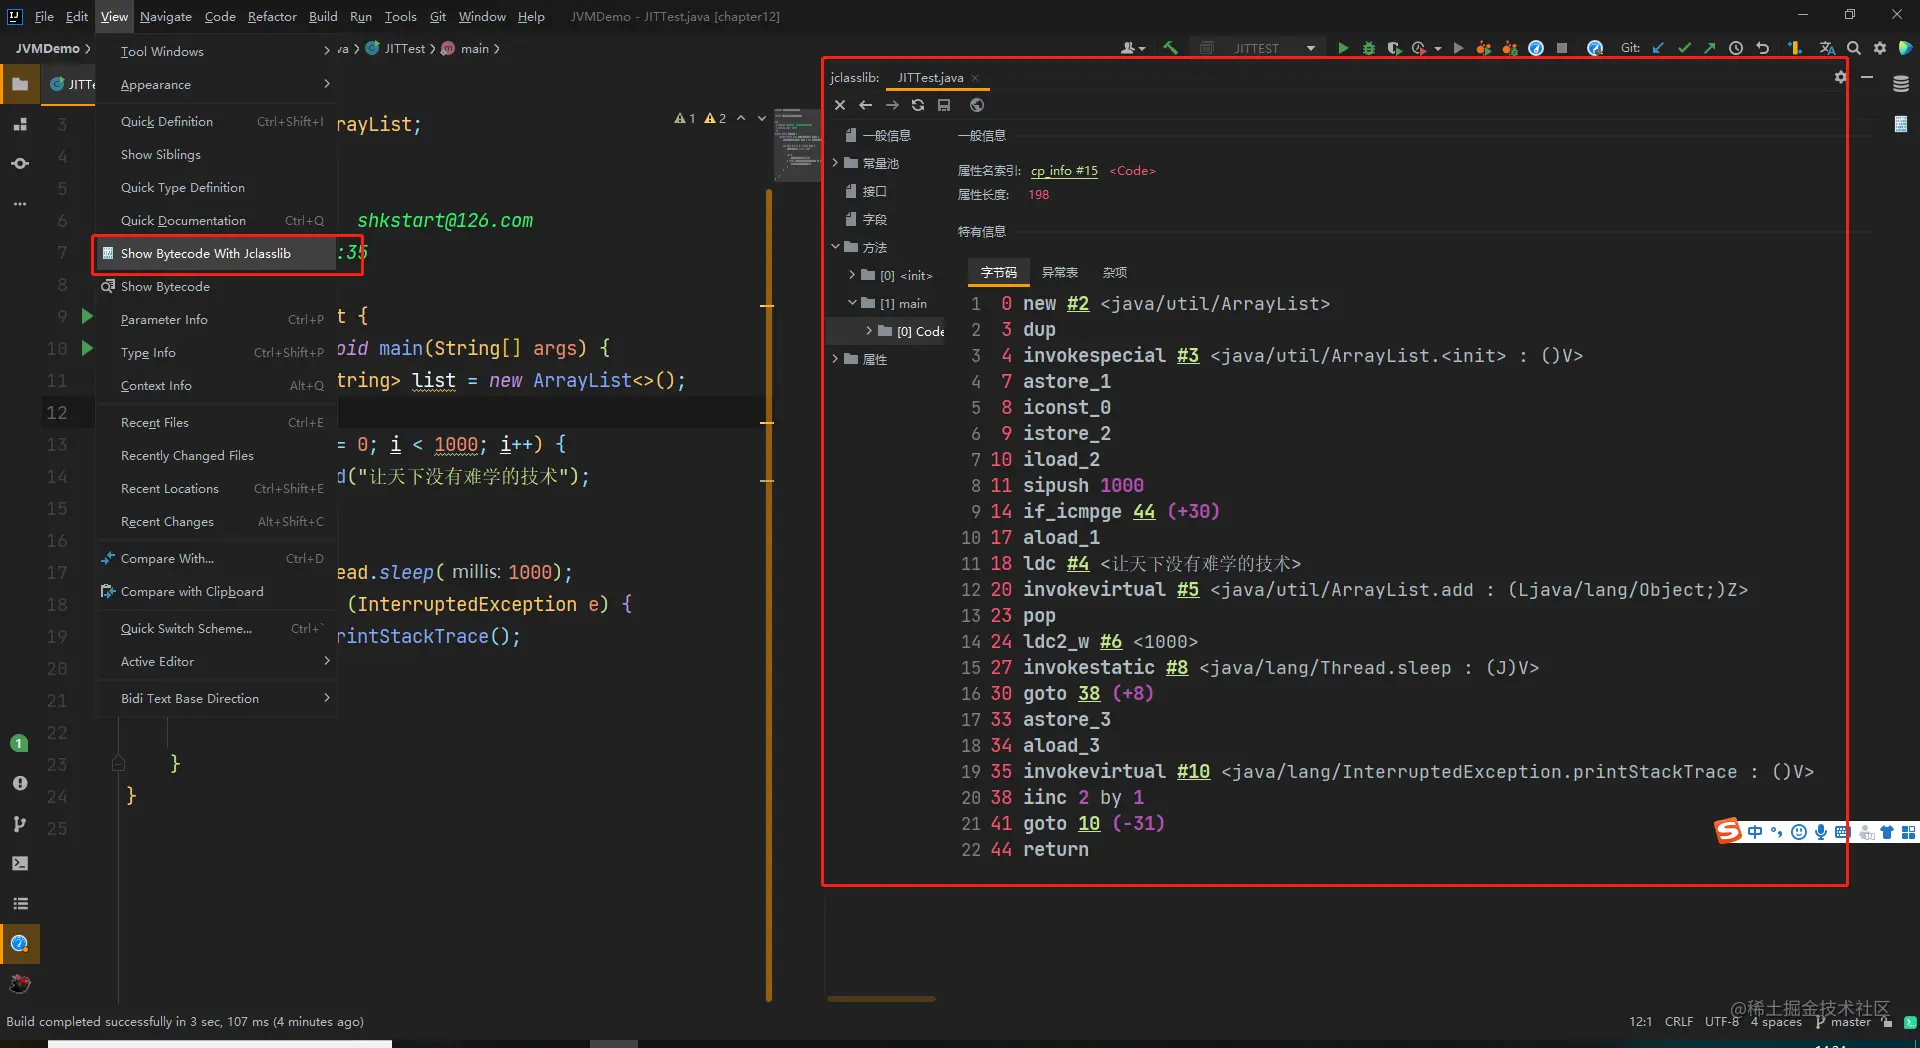Click the Structure icon in left sidebar
1920x1048 pixels.
click(x=20, y=124)
